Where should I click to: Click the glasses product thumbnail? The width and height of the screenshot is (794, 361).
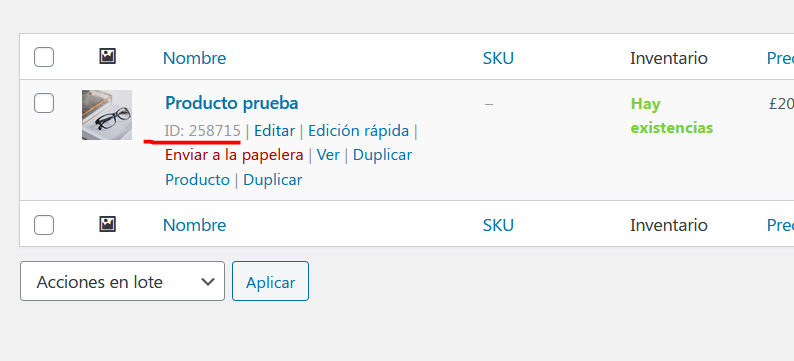(107, 115)
